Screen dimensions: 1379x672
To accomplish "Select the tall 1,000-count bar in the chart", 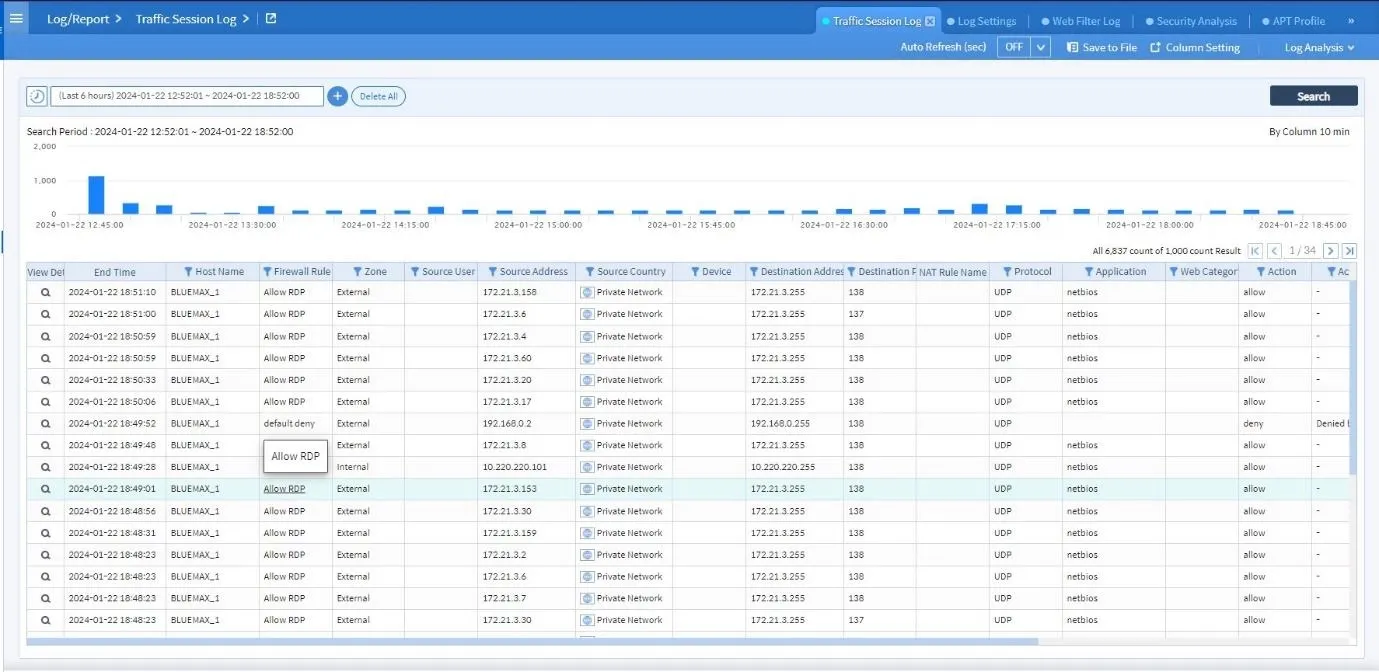I will tap(94, 193).
